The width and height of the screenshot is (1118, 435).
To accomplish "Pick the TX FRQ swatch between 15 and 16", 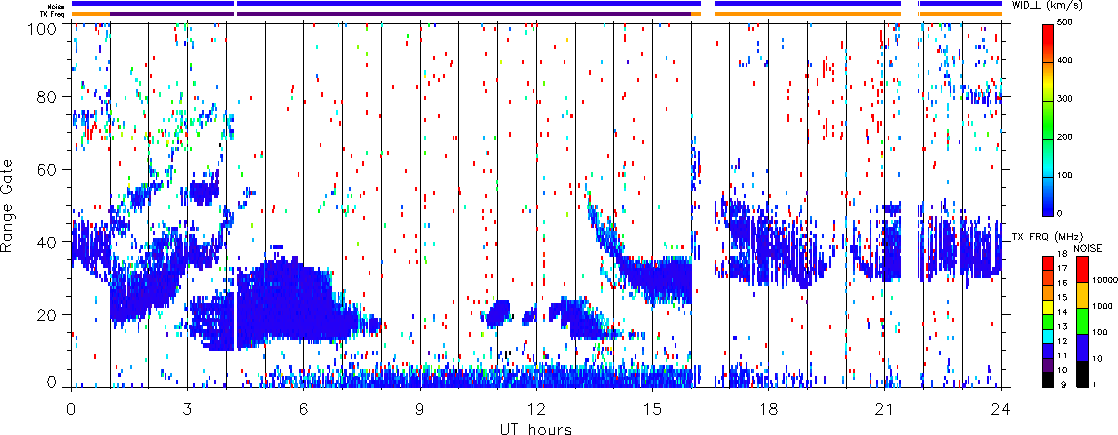I will 1048,292.
